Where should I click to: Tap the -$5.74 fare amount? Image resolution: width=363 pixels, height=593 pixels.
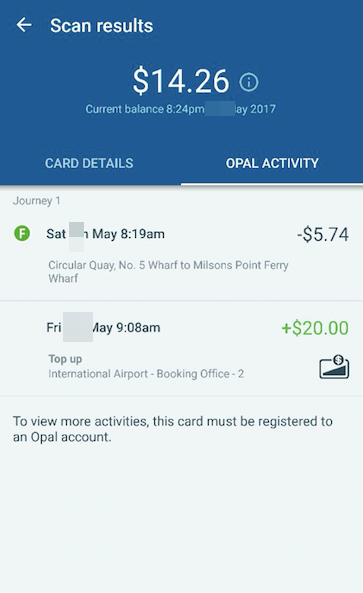tap(323, 234)
